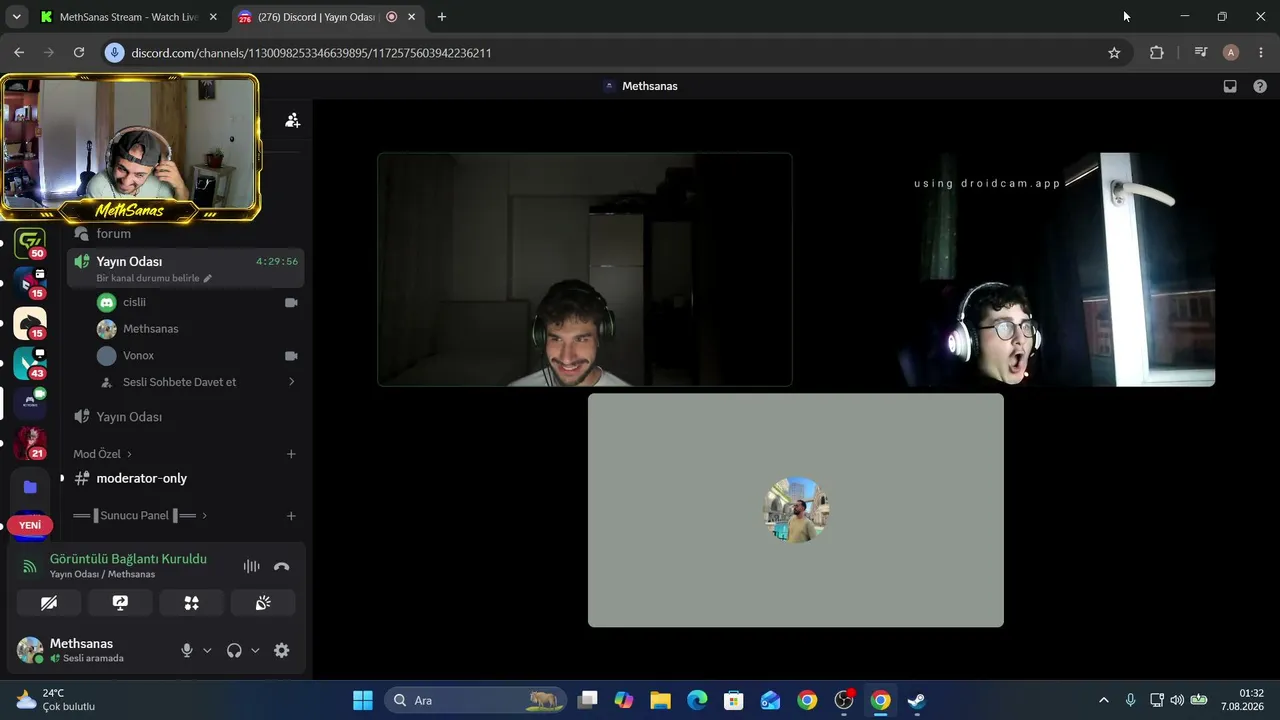
Task: Open the server folder icon
Action: tap(30, 487)
